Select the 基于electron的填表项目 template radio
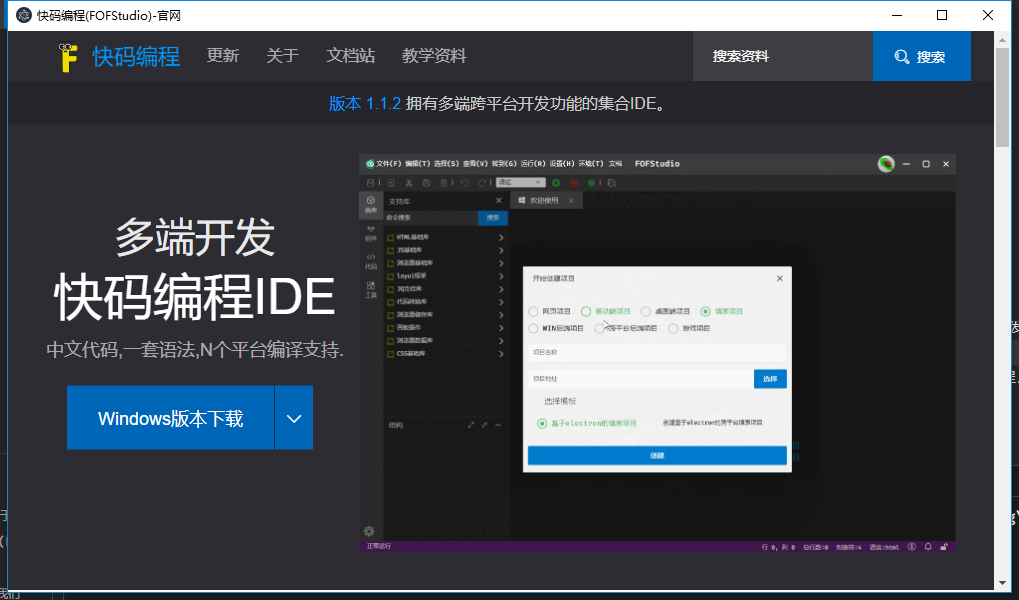Image resolution: width=1019 pixels, height=600 pixels. pos(541,423)
